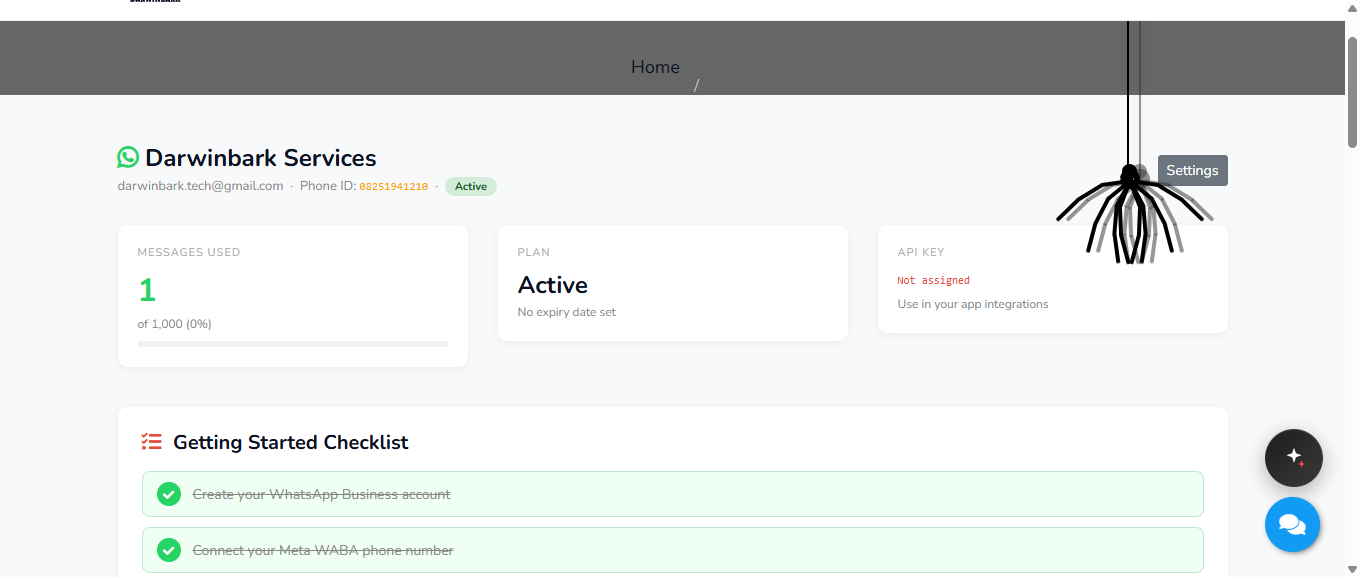Click the red checklist icon by Getting Started
Viewport: 1360px width, 577px height.
pos(152,442)
